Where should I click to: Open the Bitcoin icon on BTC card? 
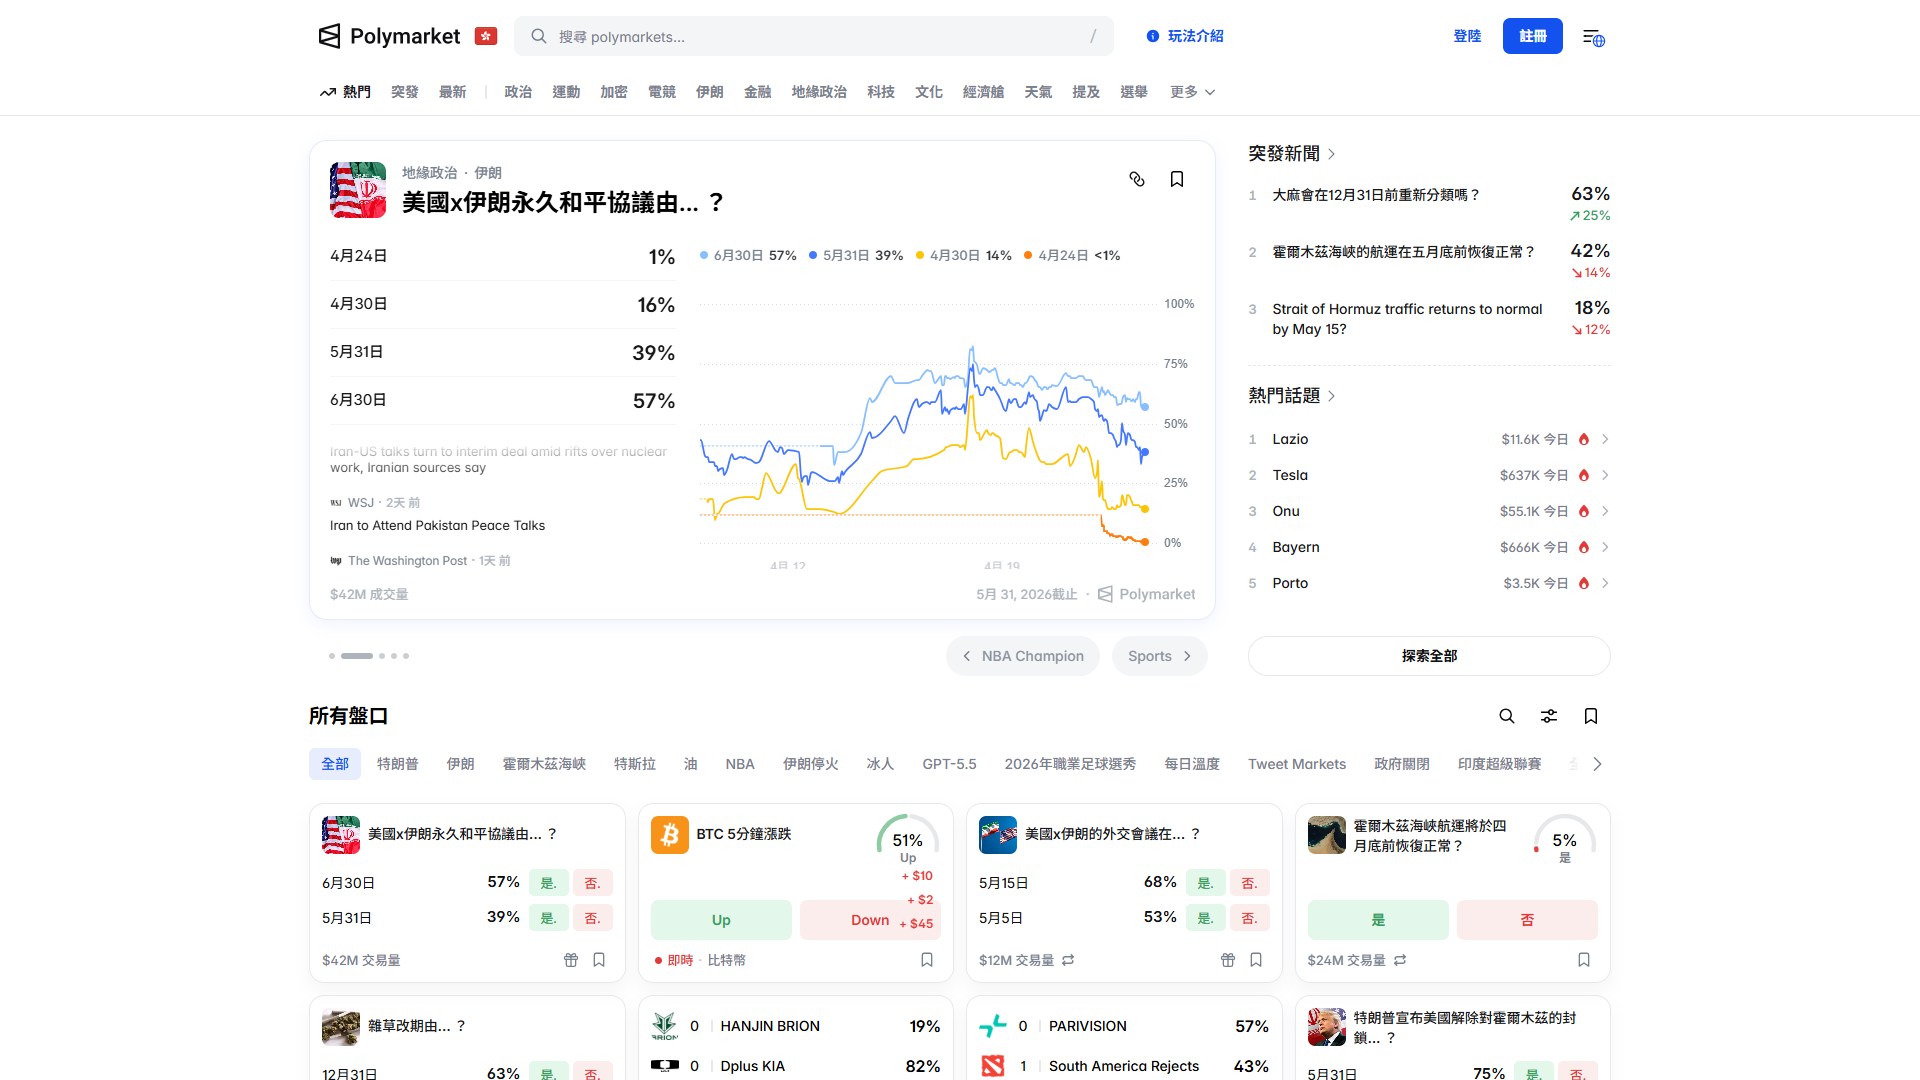(670, 834)
